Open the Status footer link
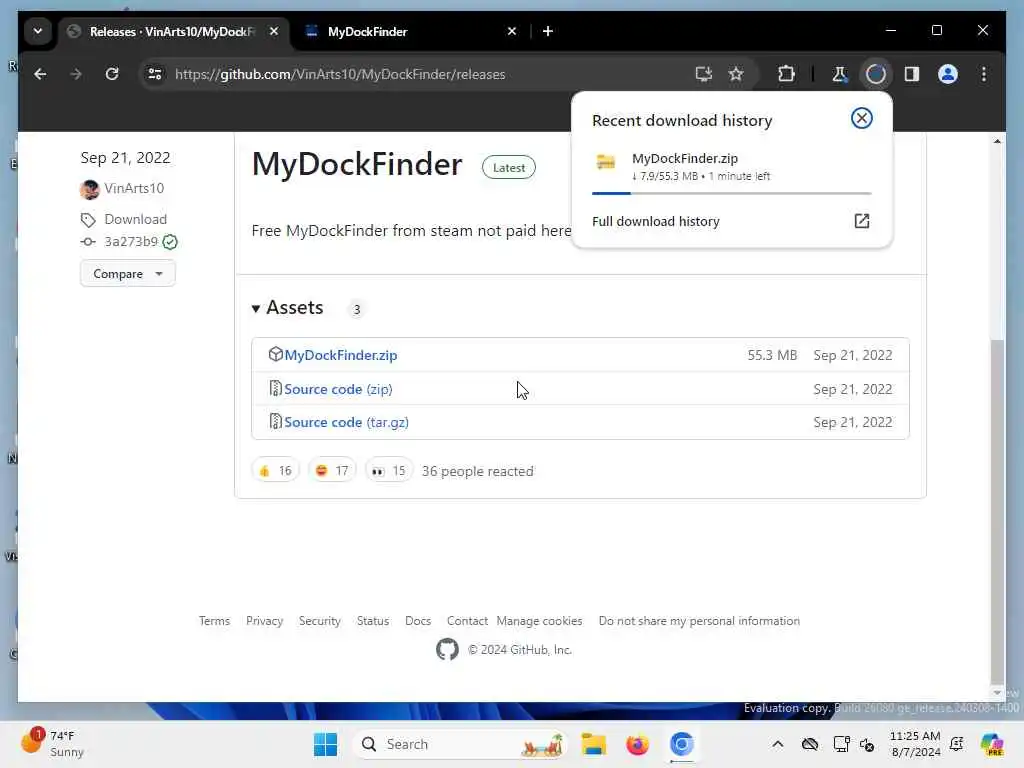The width and height of the screenshot is (1024, 768). [x=373, y=621]
